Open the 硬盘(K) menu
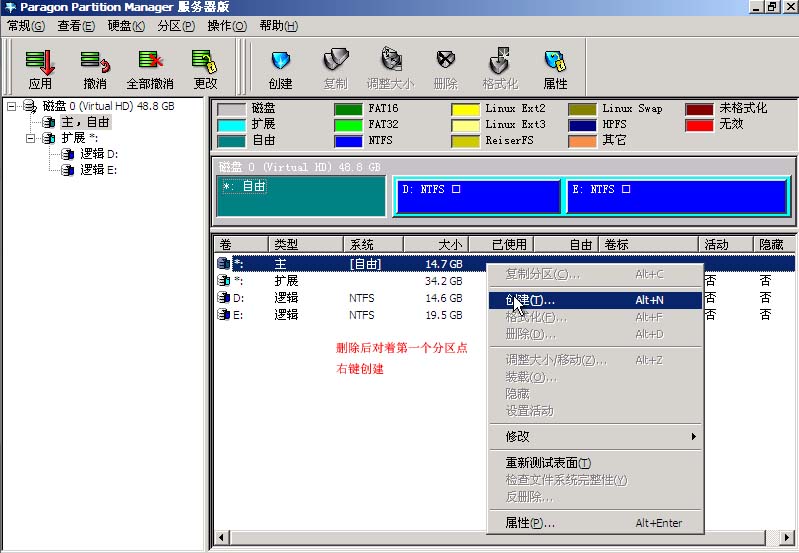The height and width of the screenshot is (553, 799). [x=126, y=26]
